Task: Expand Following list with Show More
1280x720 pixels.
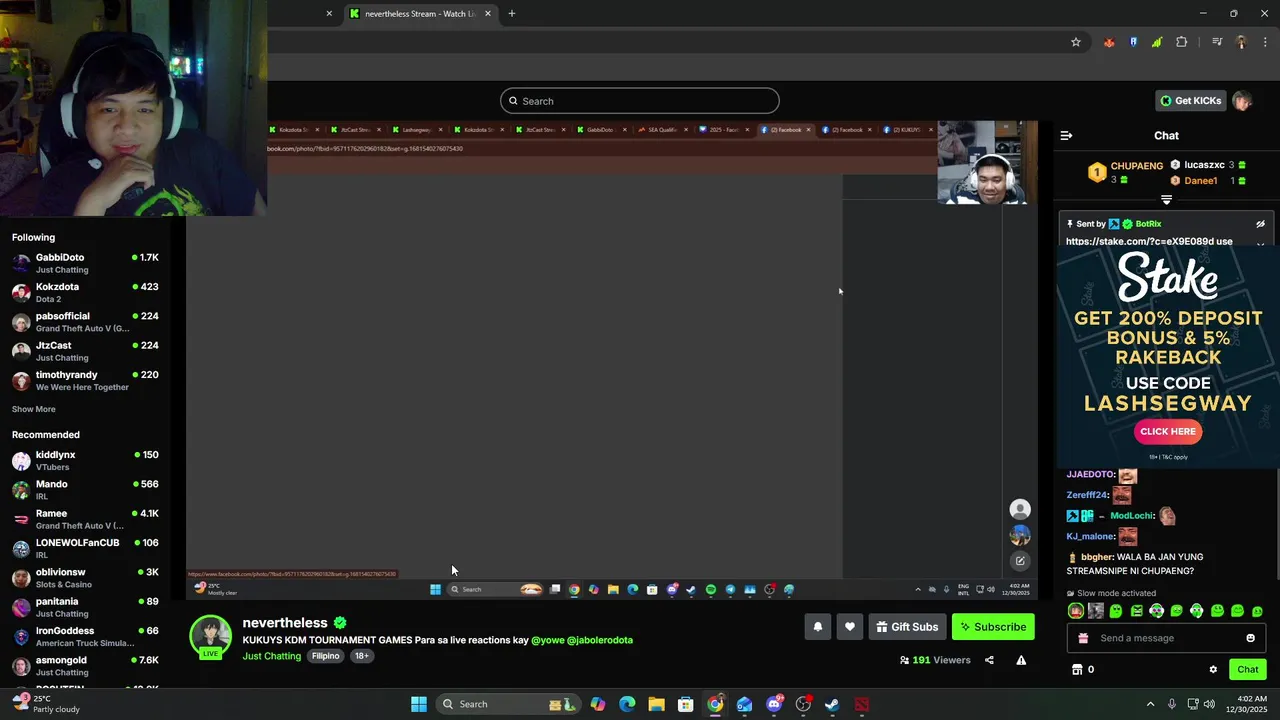Action: pyautogui.click(x=34, y=409)
